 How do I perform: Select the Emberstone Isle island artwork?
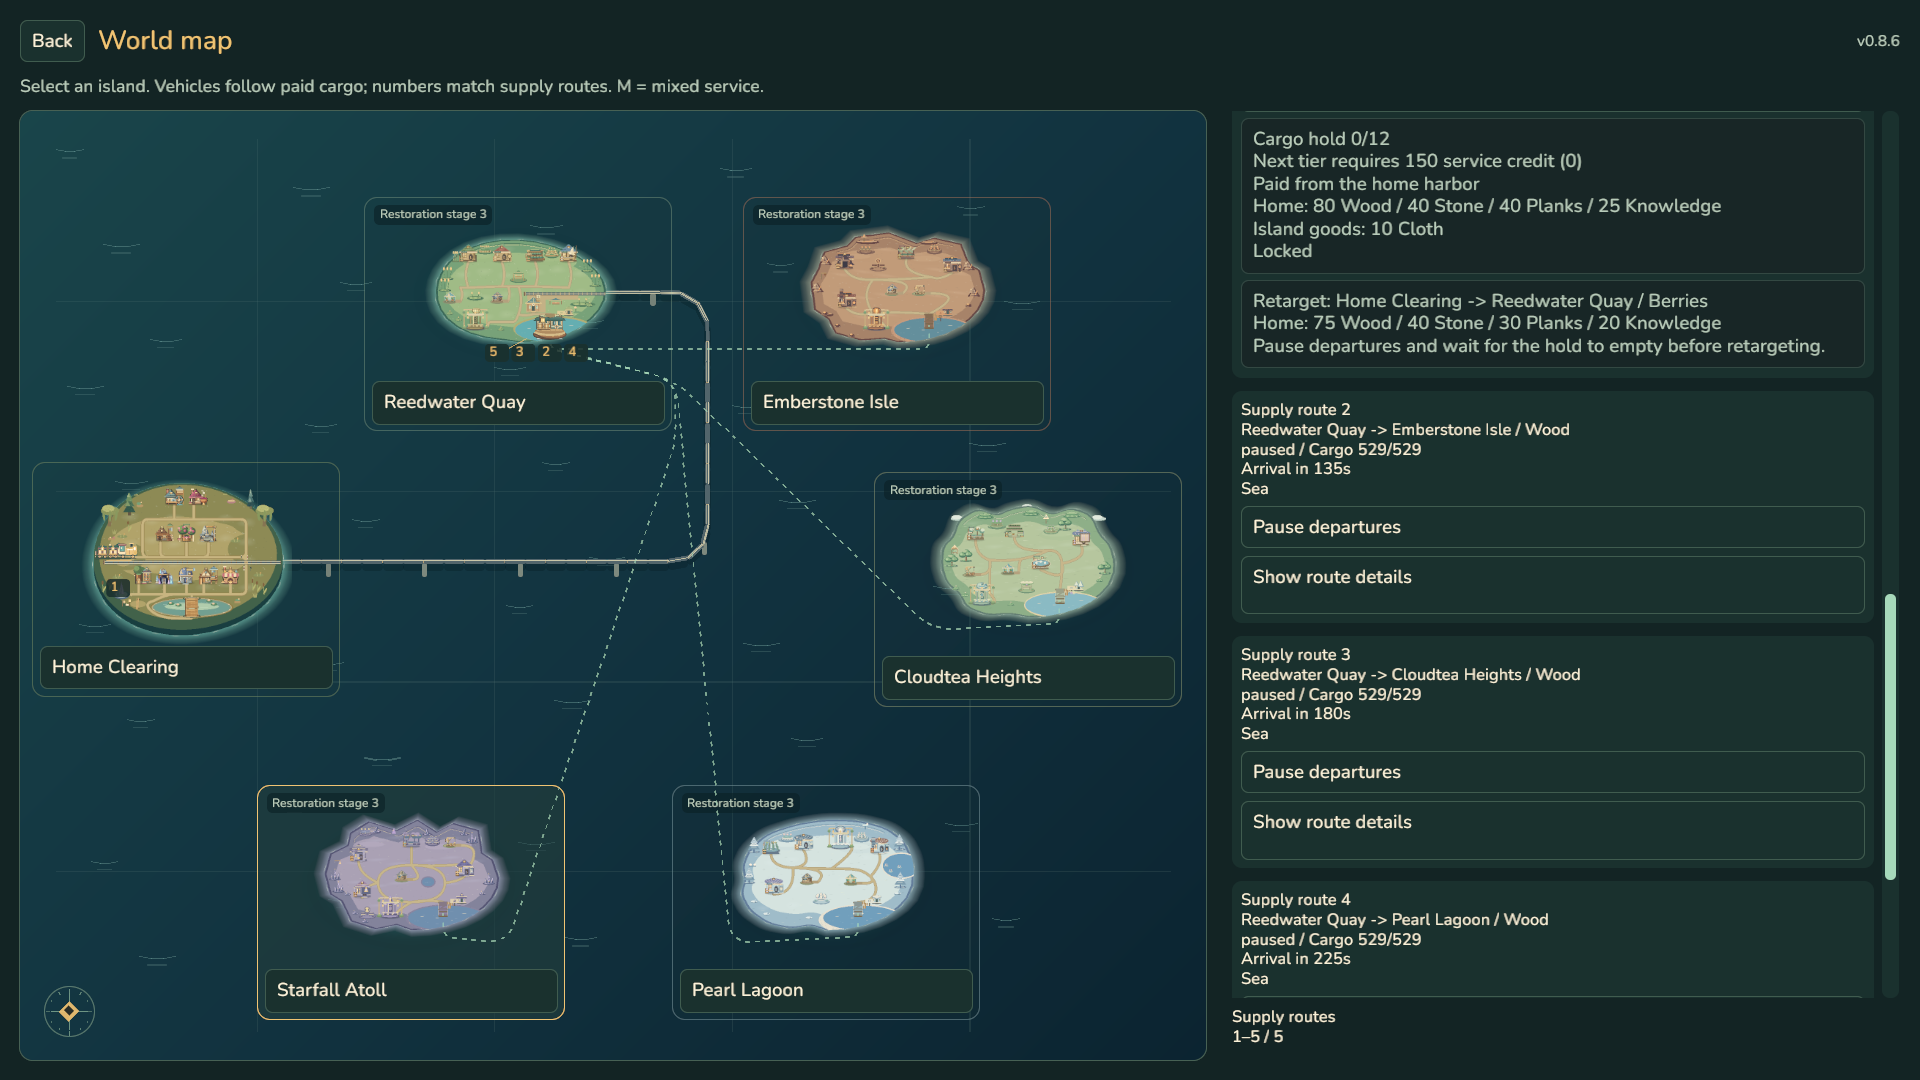tap(897, 287)
